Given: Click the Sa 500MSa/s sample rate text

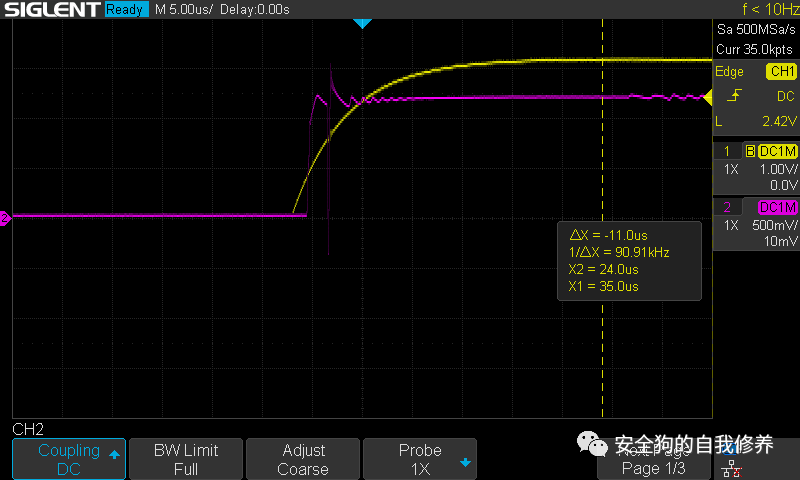Looking at the screenshot, I should pos(756,30).
